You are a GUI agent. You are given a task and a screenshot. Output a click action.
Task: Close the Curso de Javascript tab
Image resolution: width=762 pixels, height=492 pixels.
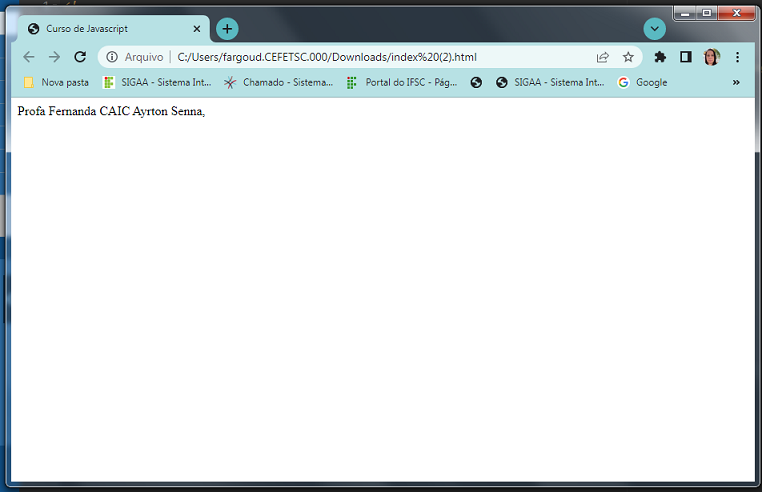(197, 29)
